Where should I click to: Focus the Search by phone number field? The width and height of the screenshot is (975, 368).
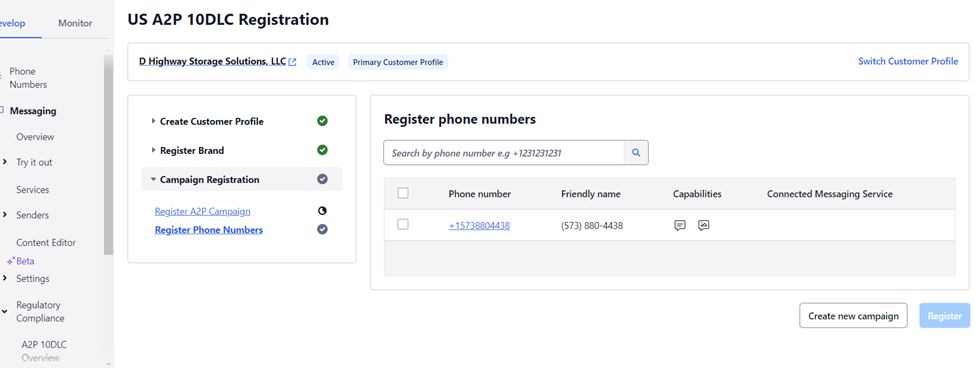pos(504,152)
